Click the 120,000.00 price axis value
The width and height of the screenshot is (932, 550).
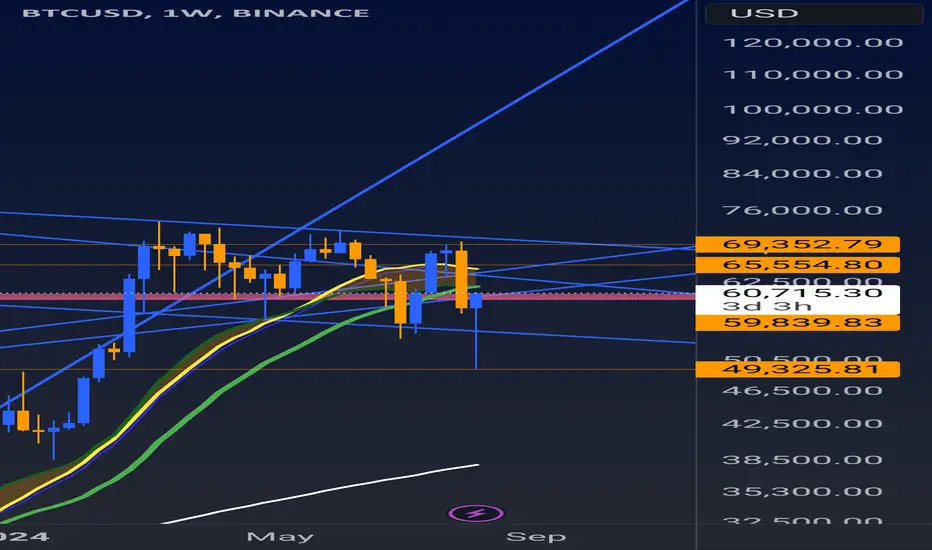coord(813,43)
